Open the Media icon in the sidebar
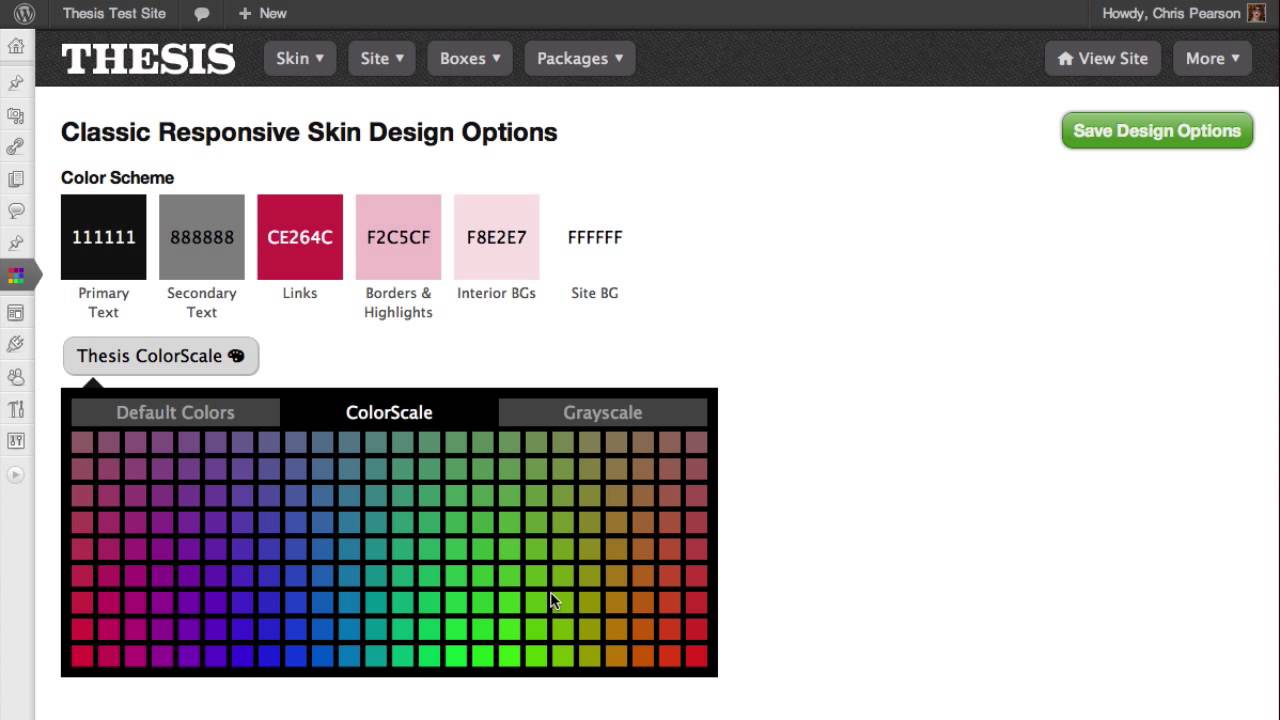Viewport: 1280px width, 720px height. point(16,116)
